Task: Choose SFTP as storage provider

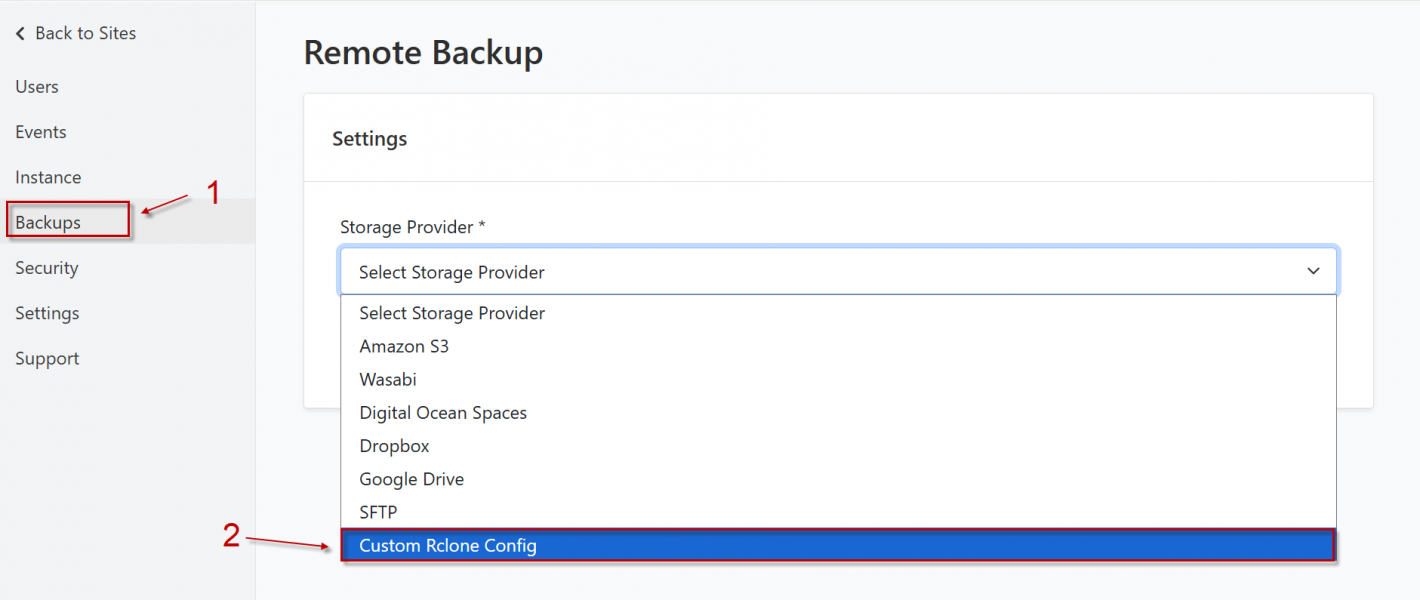Action: click(x=838, y=512)
